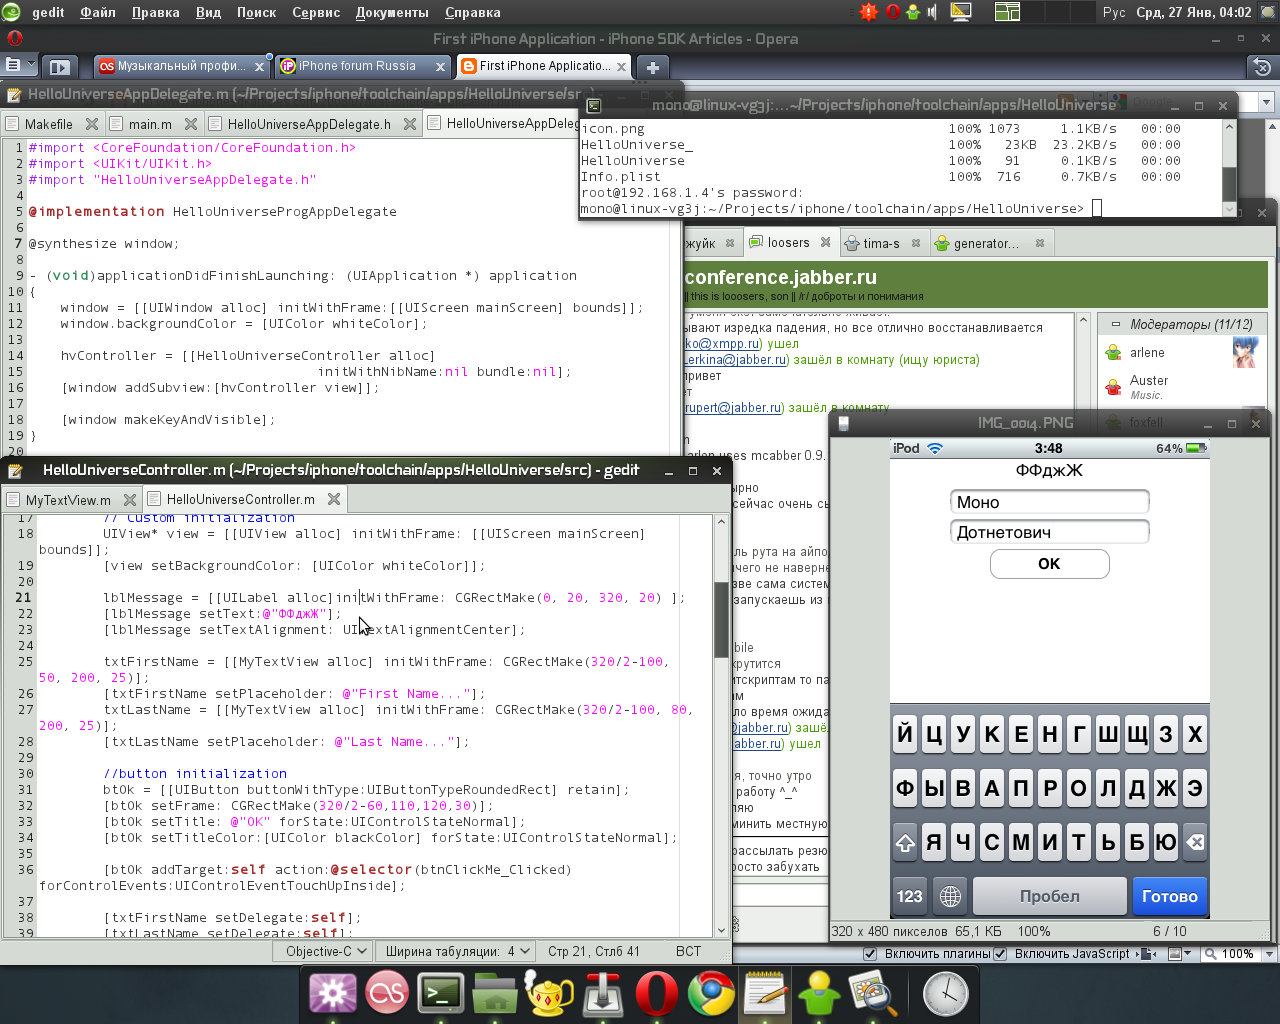Open the terminal icon in the dock
The image size is (1280, 1024).
tap(440, 993)
